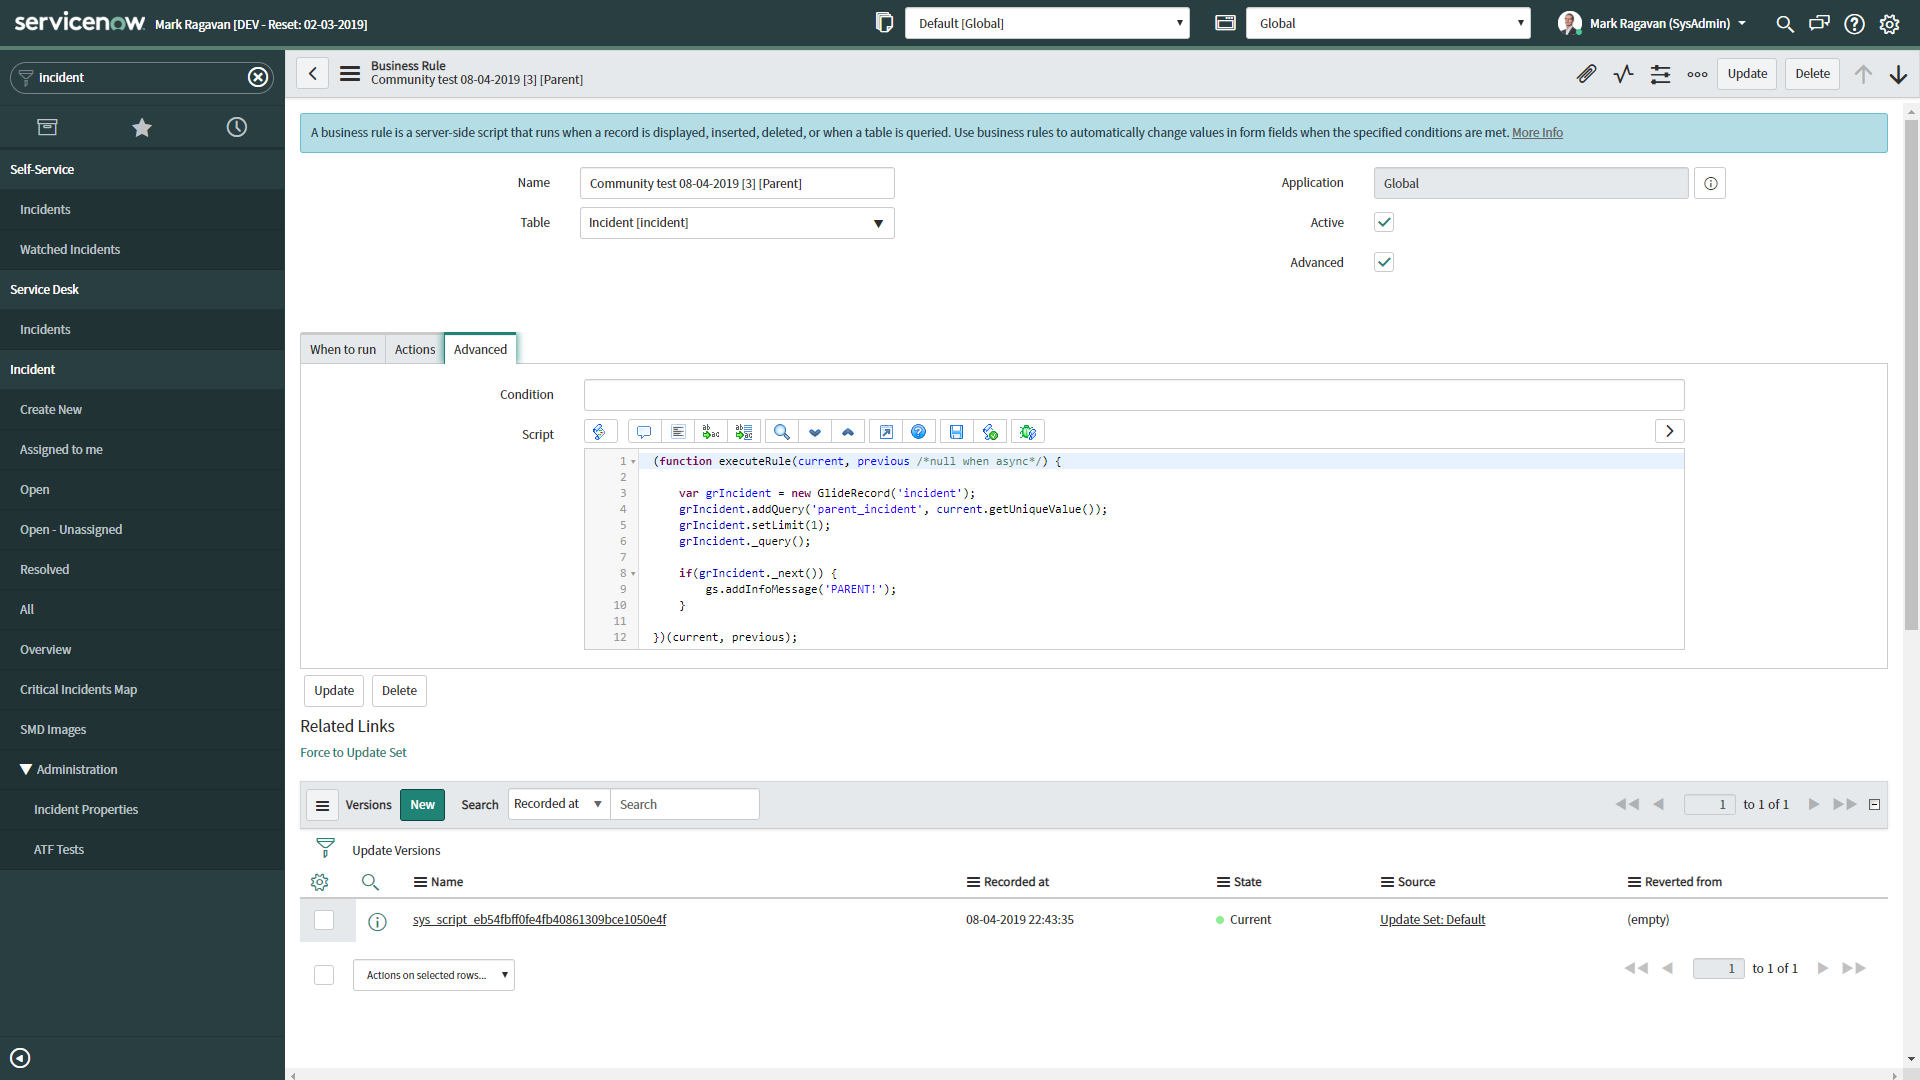This screenshot has height=1080, width=1920.
Task: Click the New button in Versions list
Action: coord(422,805)
